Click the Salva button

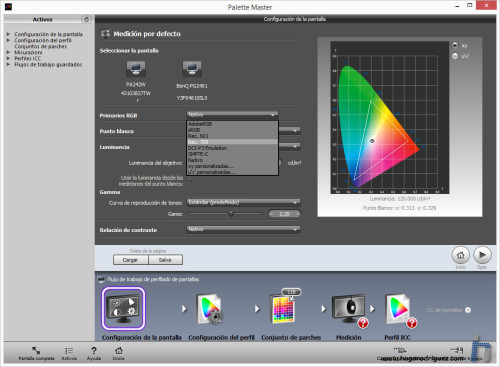165,260
